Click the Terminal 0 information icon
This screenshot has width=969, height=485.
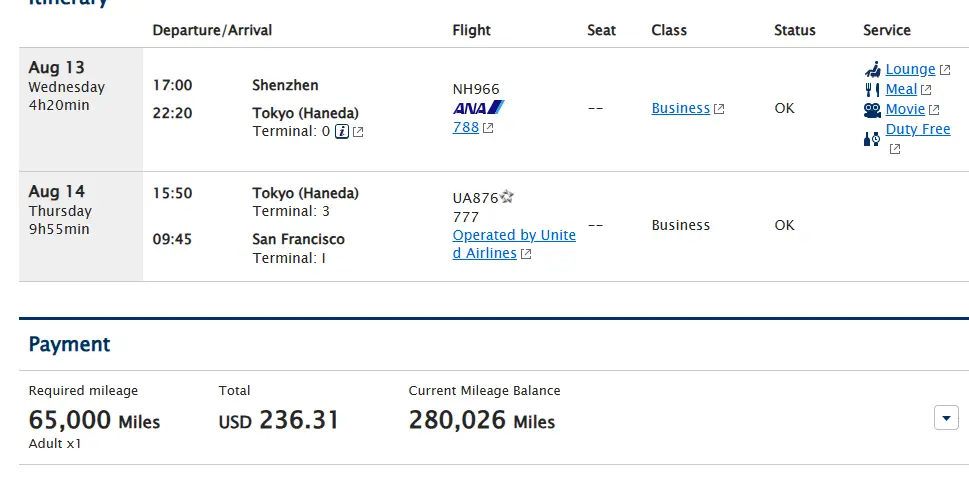point(342,131)
